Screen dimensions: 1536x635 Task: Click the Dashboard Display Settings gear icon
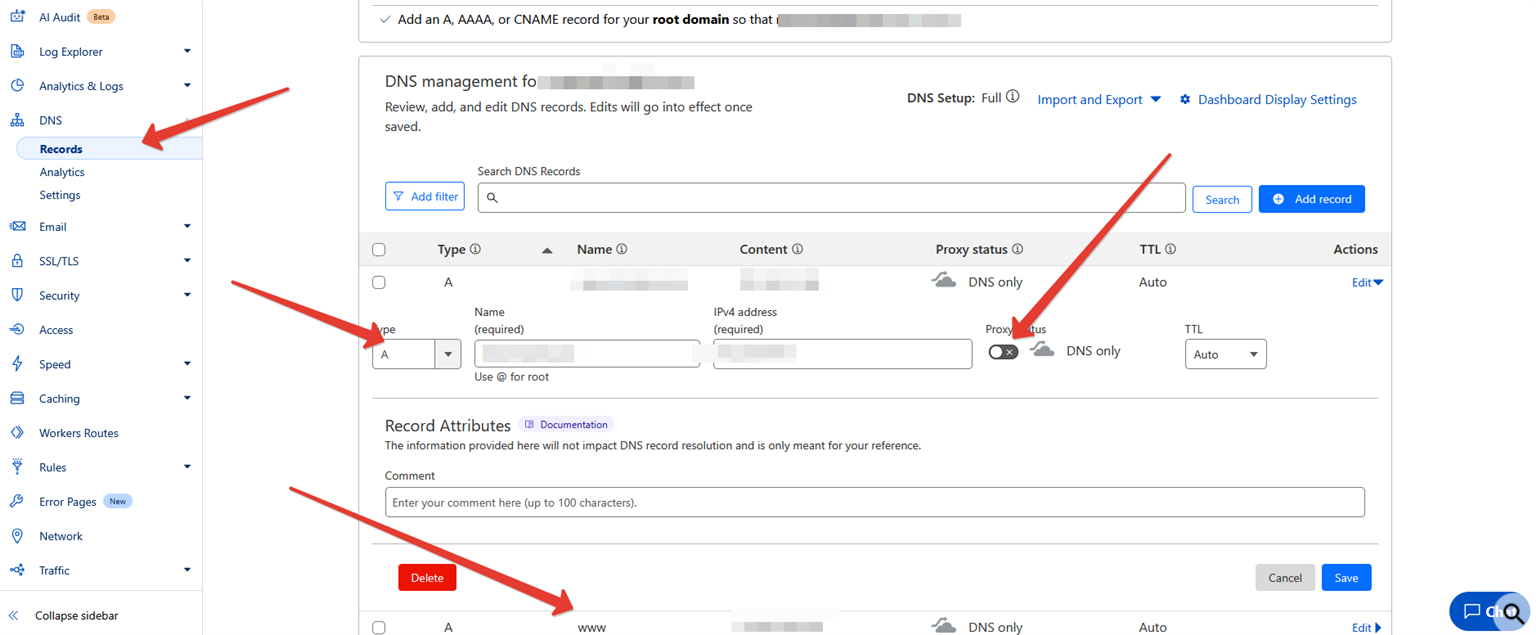(1185, 100)
